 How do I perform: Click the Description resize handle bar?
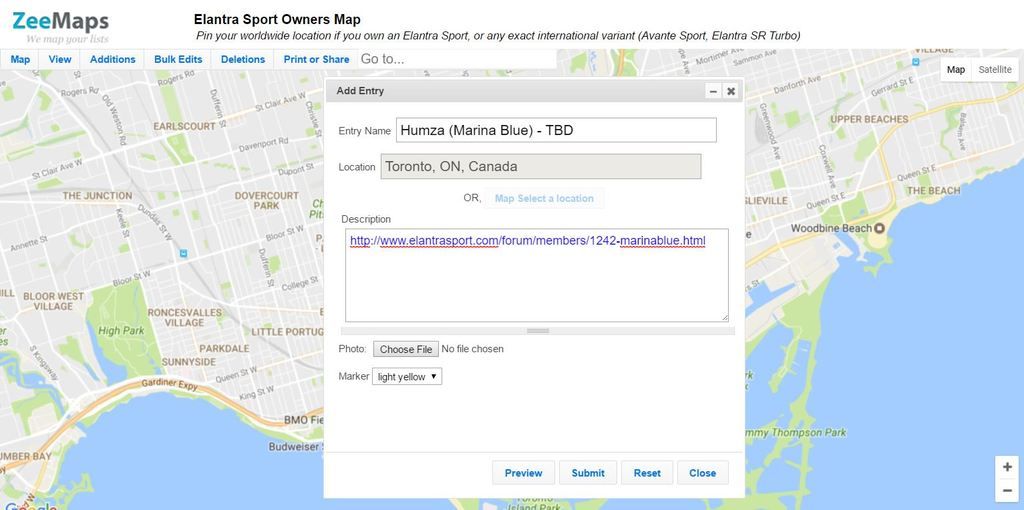click(537, 331)
